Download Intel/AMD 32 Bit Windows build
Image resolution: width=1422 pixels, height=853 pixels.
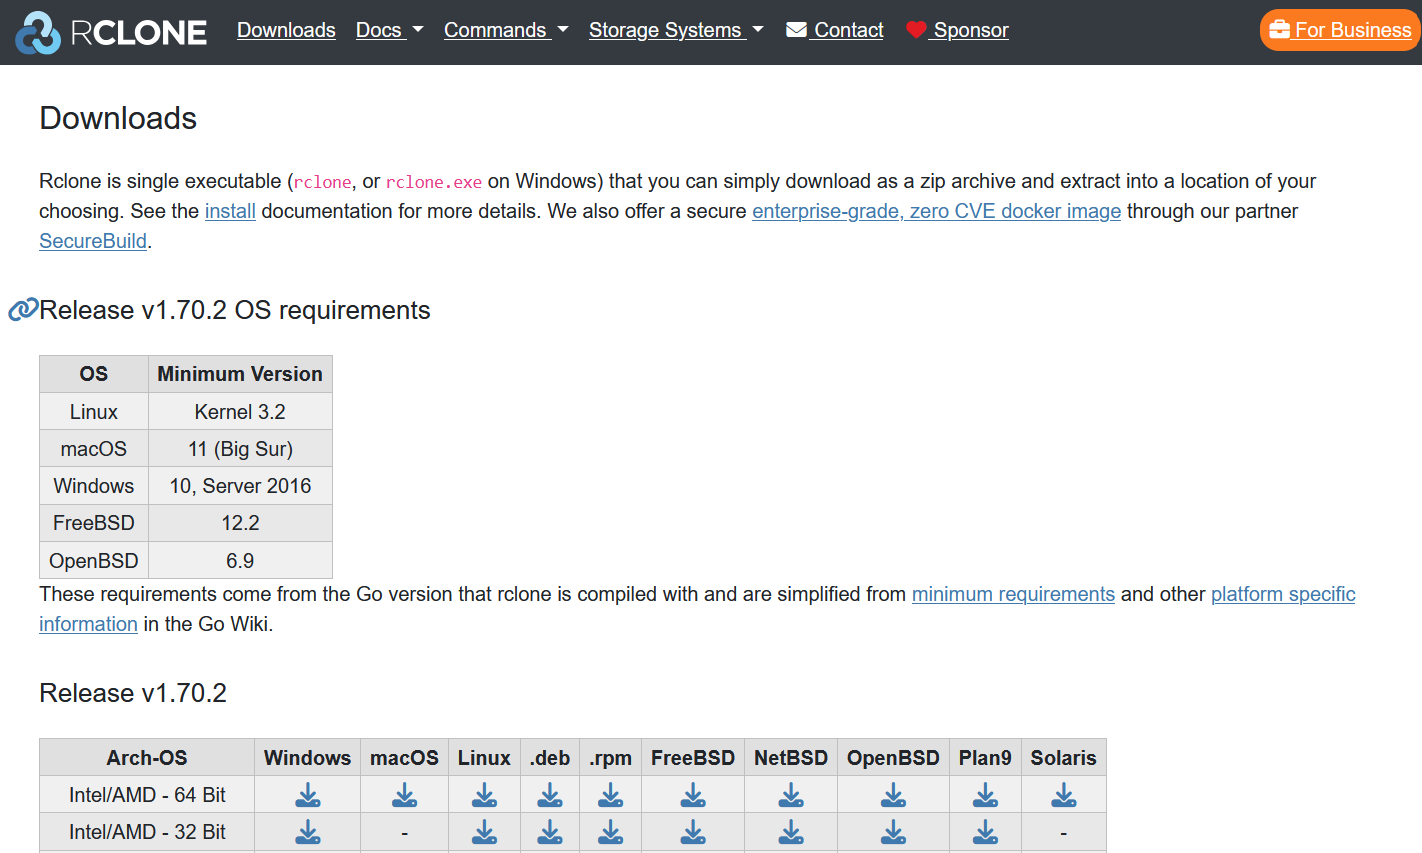[308, 832]
